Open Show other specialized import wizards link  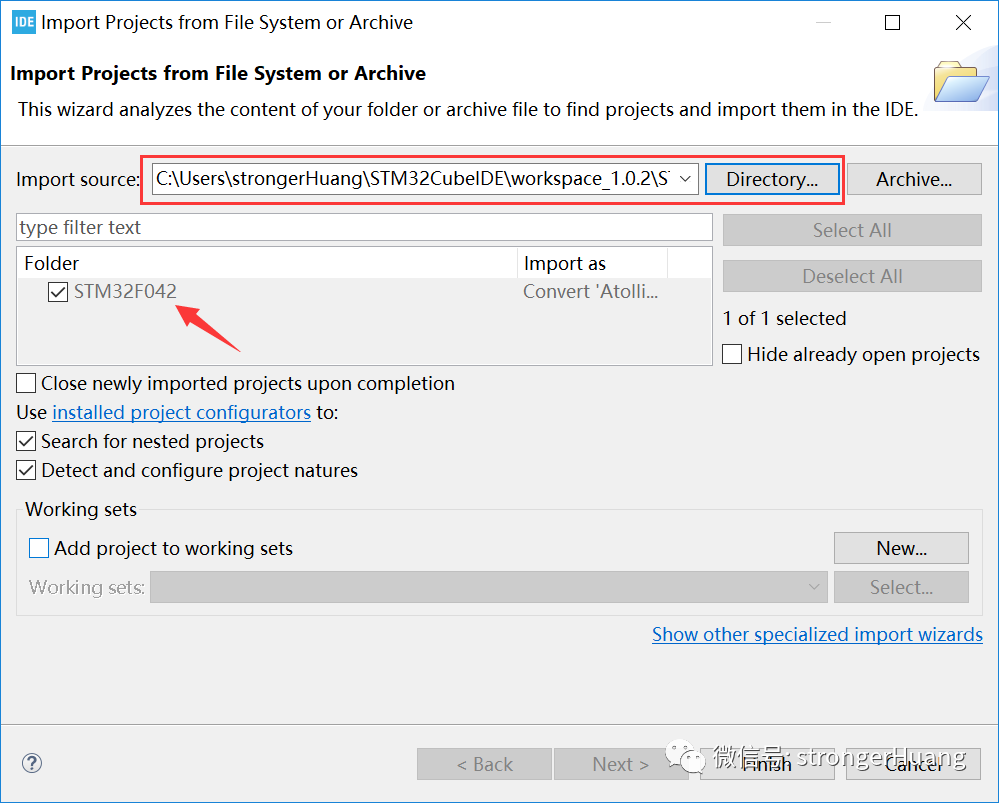[x=817, y=634]
